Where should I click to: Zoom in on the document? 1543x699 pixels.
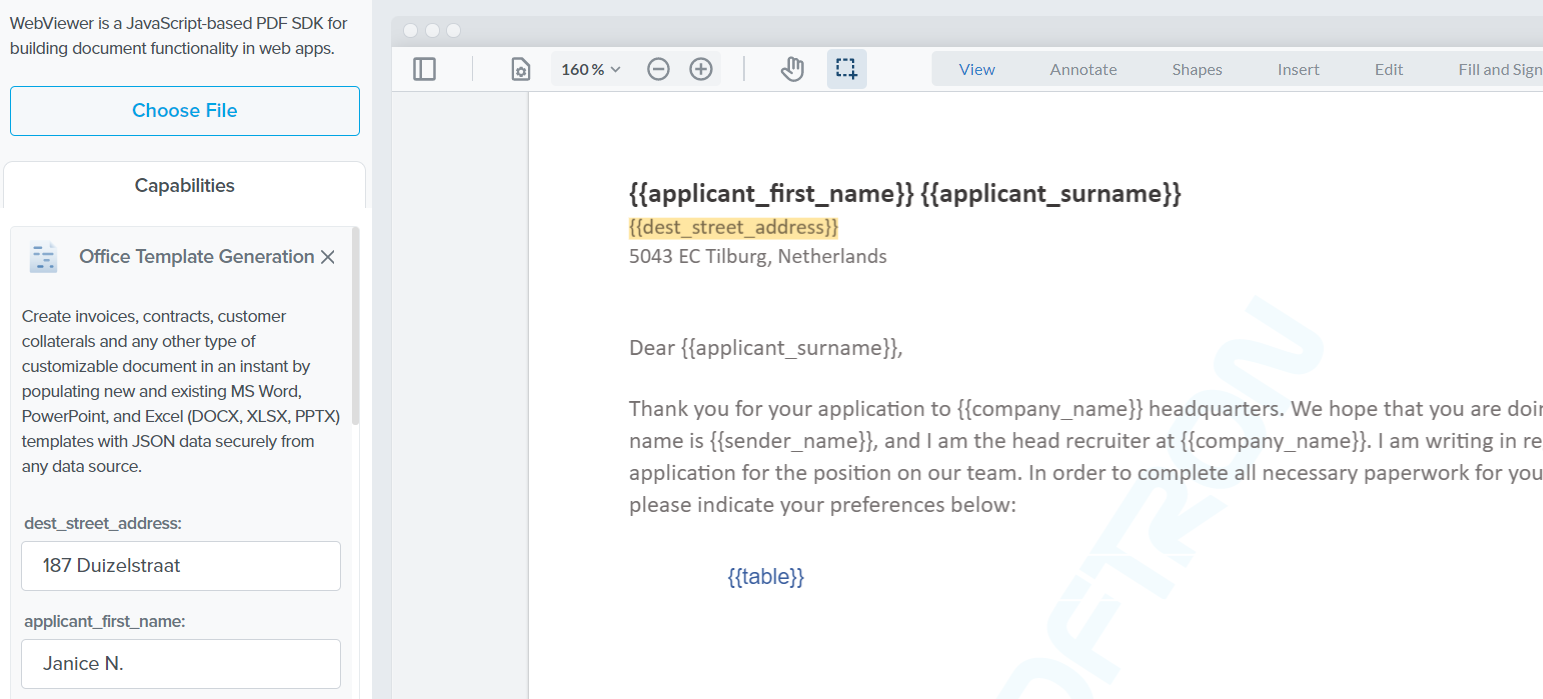click(700, 68)
